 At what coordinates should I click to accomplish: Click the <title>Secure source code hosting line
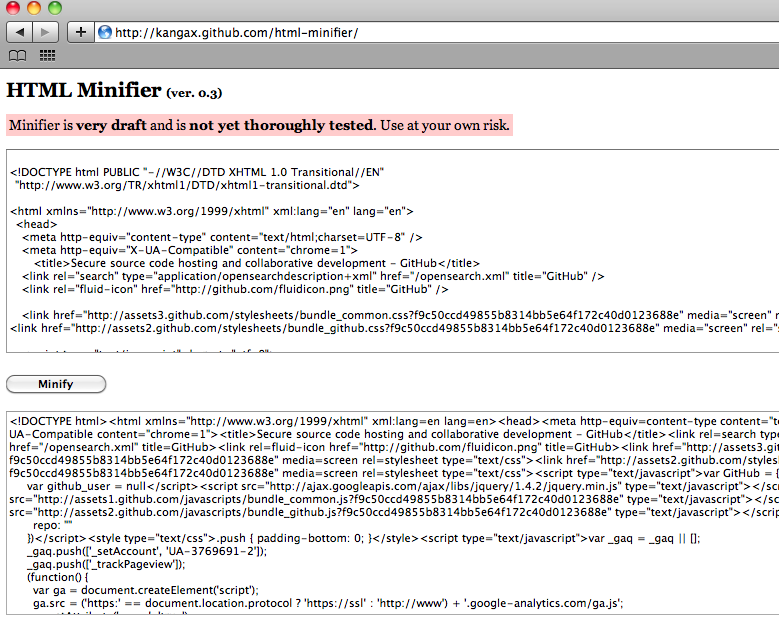(x=257, y=263)
